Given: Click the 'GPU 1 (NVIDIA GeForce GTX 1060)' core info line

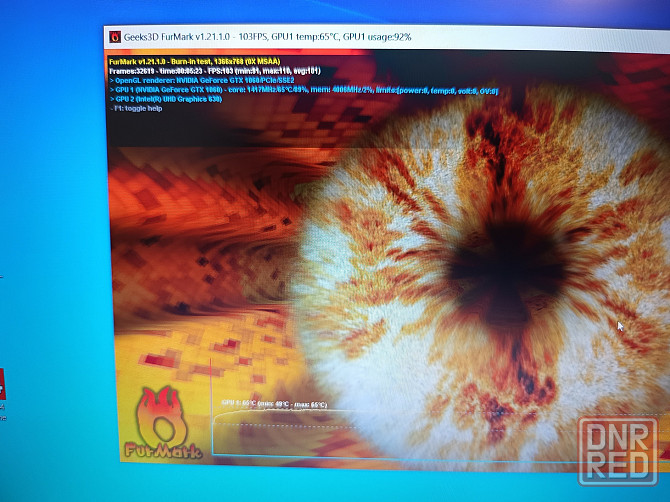Looking at the screenshot, I should 304,90.
